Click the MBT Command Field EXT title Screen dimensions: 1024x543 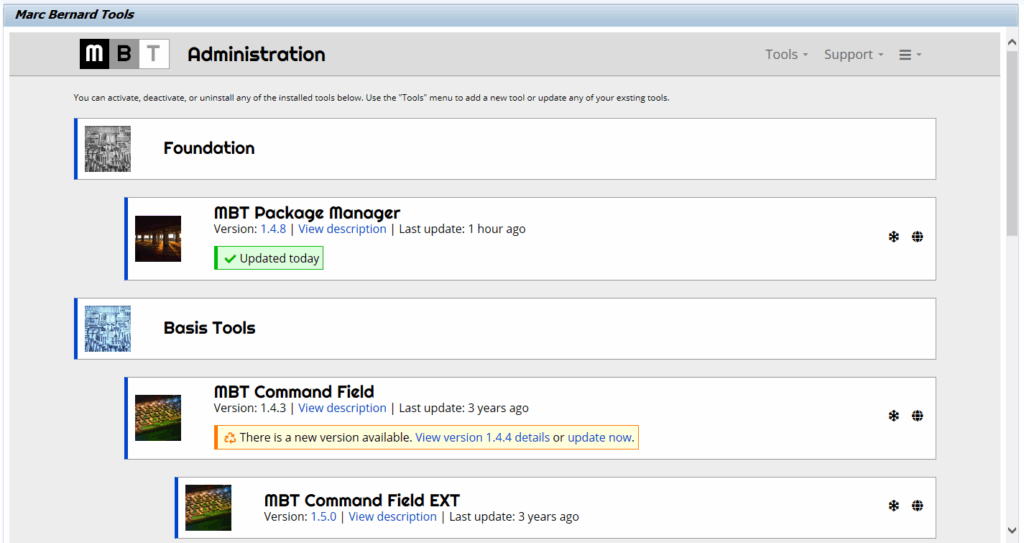click(361, 500)
